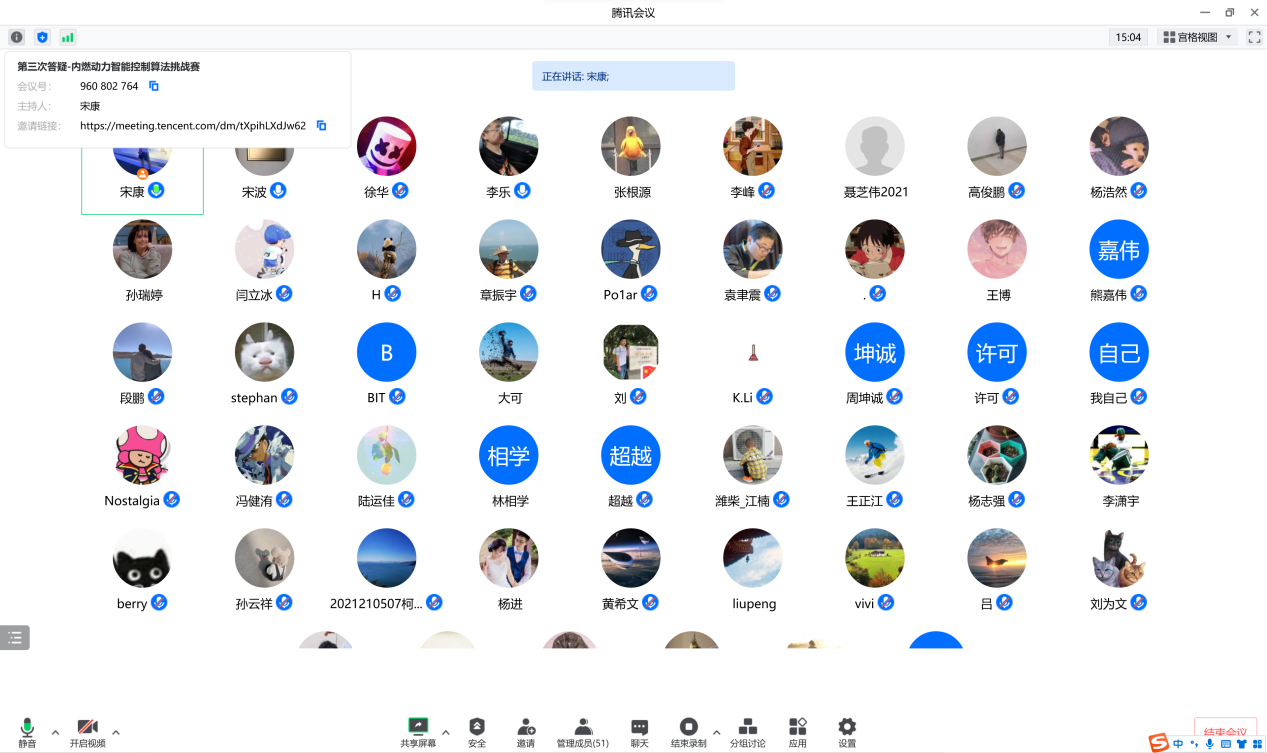Turn on camera with 开启视频

[x=87, y=732]
